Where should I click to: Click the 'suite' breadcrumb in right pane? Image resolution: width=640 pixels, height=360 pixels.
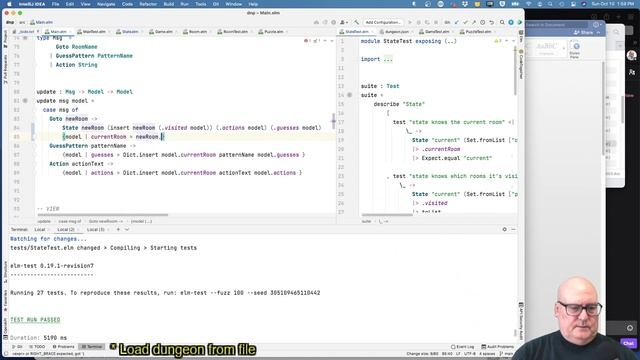click(366, 221)
